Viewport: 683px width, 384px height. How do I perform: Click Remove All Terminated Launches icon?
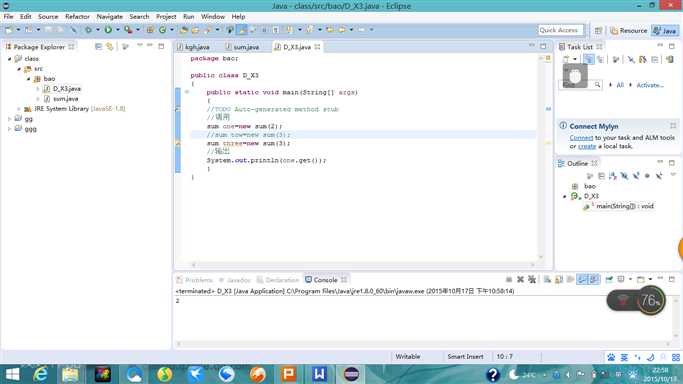[532, 280]
